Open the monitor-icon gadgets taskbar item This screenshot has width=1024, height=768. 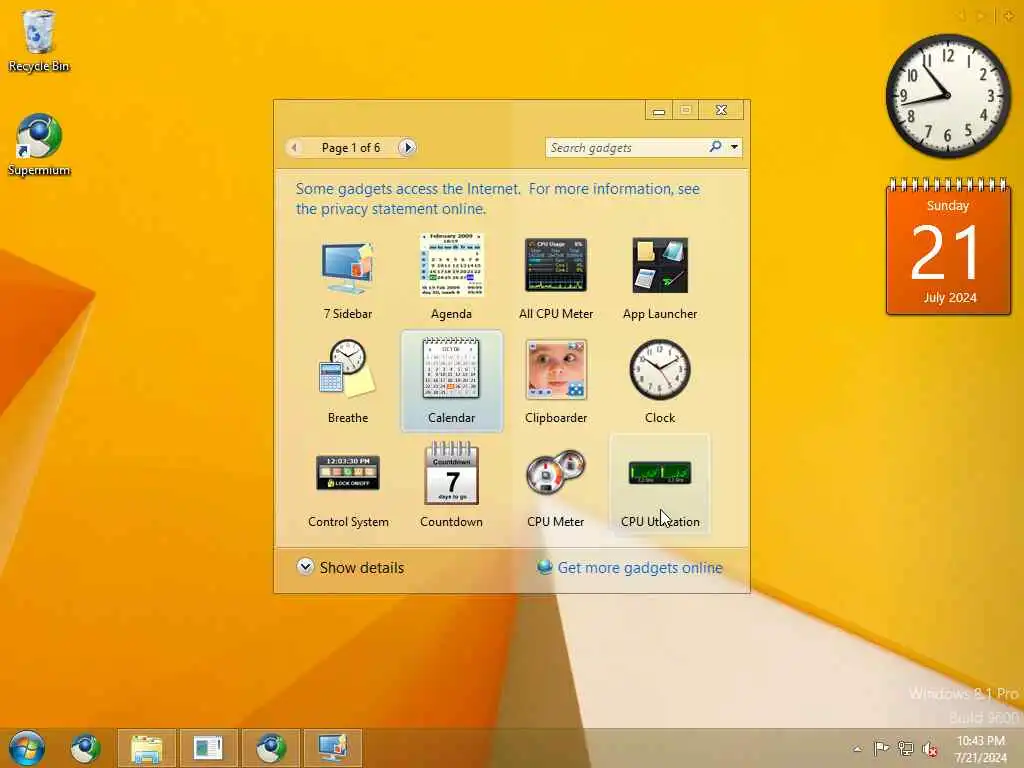coord(332,748)
